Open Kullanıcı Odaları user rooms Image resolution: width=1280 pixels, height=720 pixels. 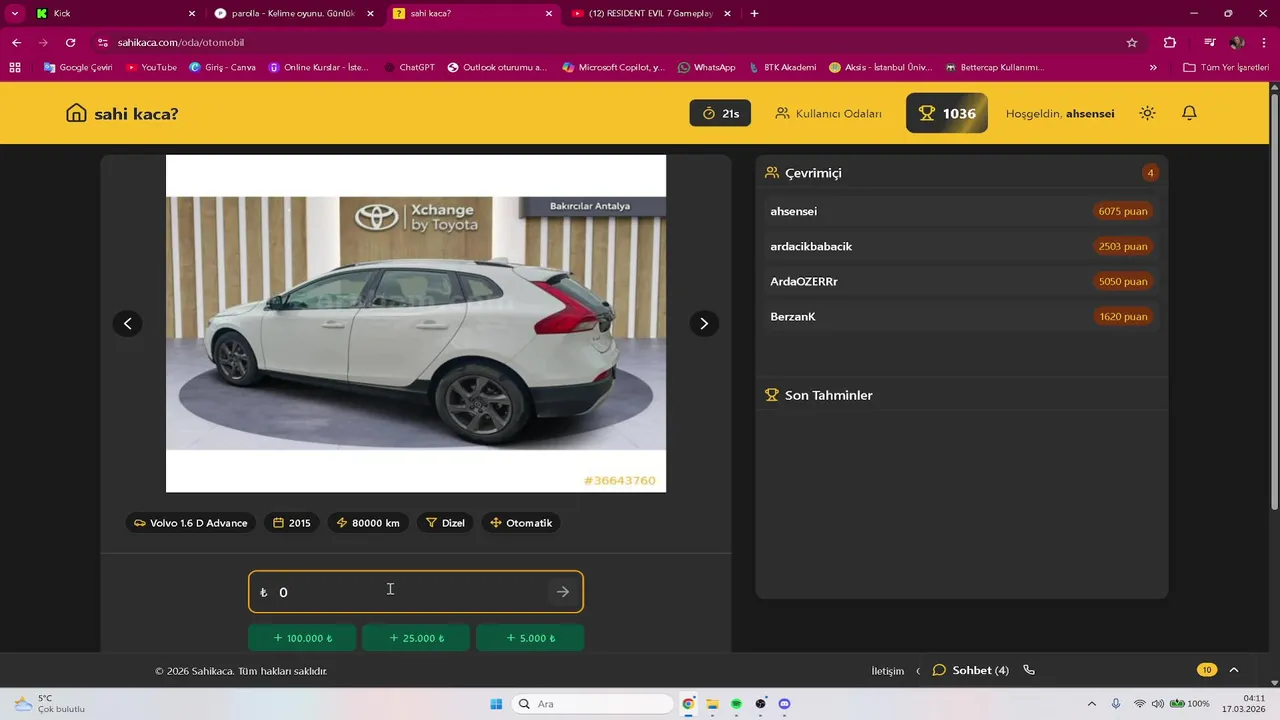click(x=829, y=114)
